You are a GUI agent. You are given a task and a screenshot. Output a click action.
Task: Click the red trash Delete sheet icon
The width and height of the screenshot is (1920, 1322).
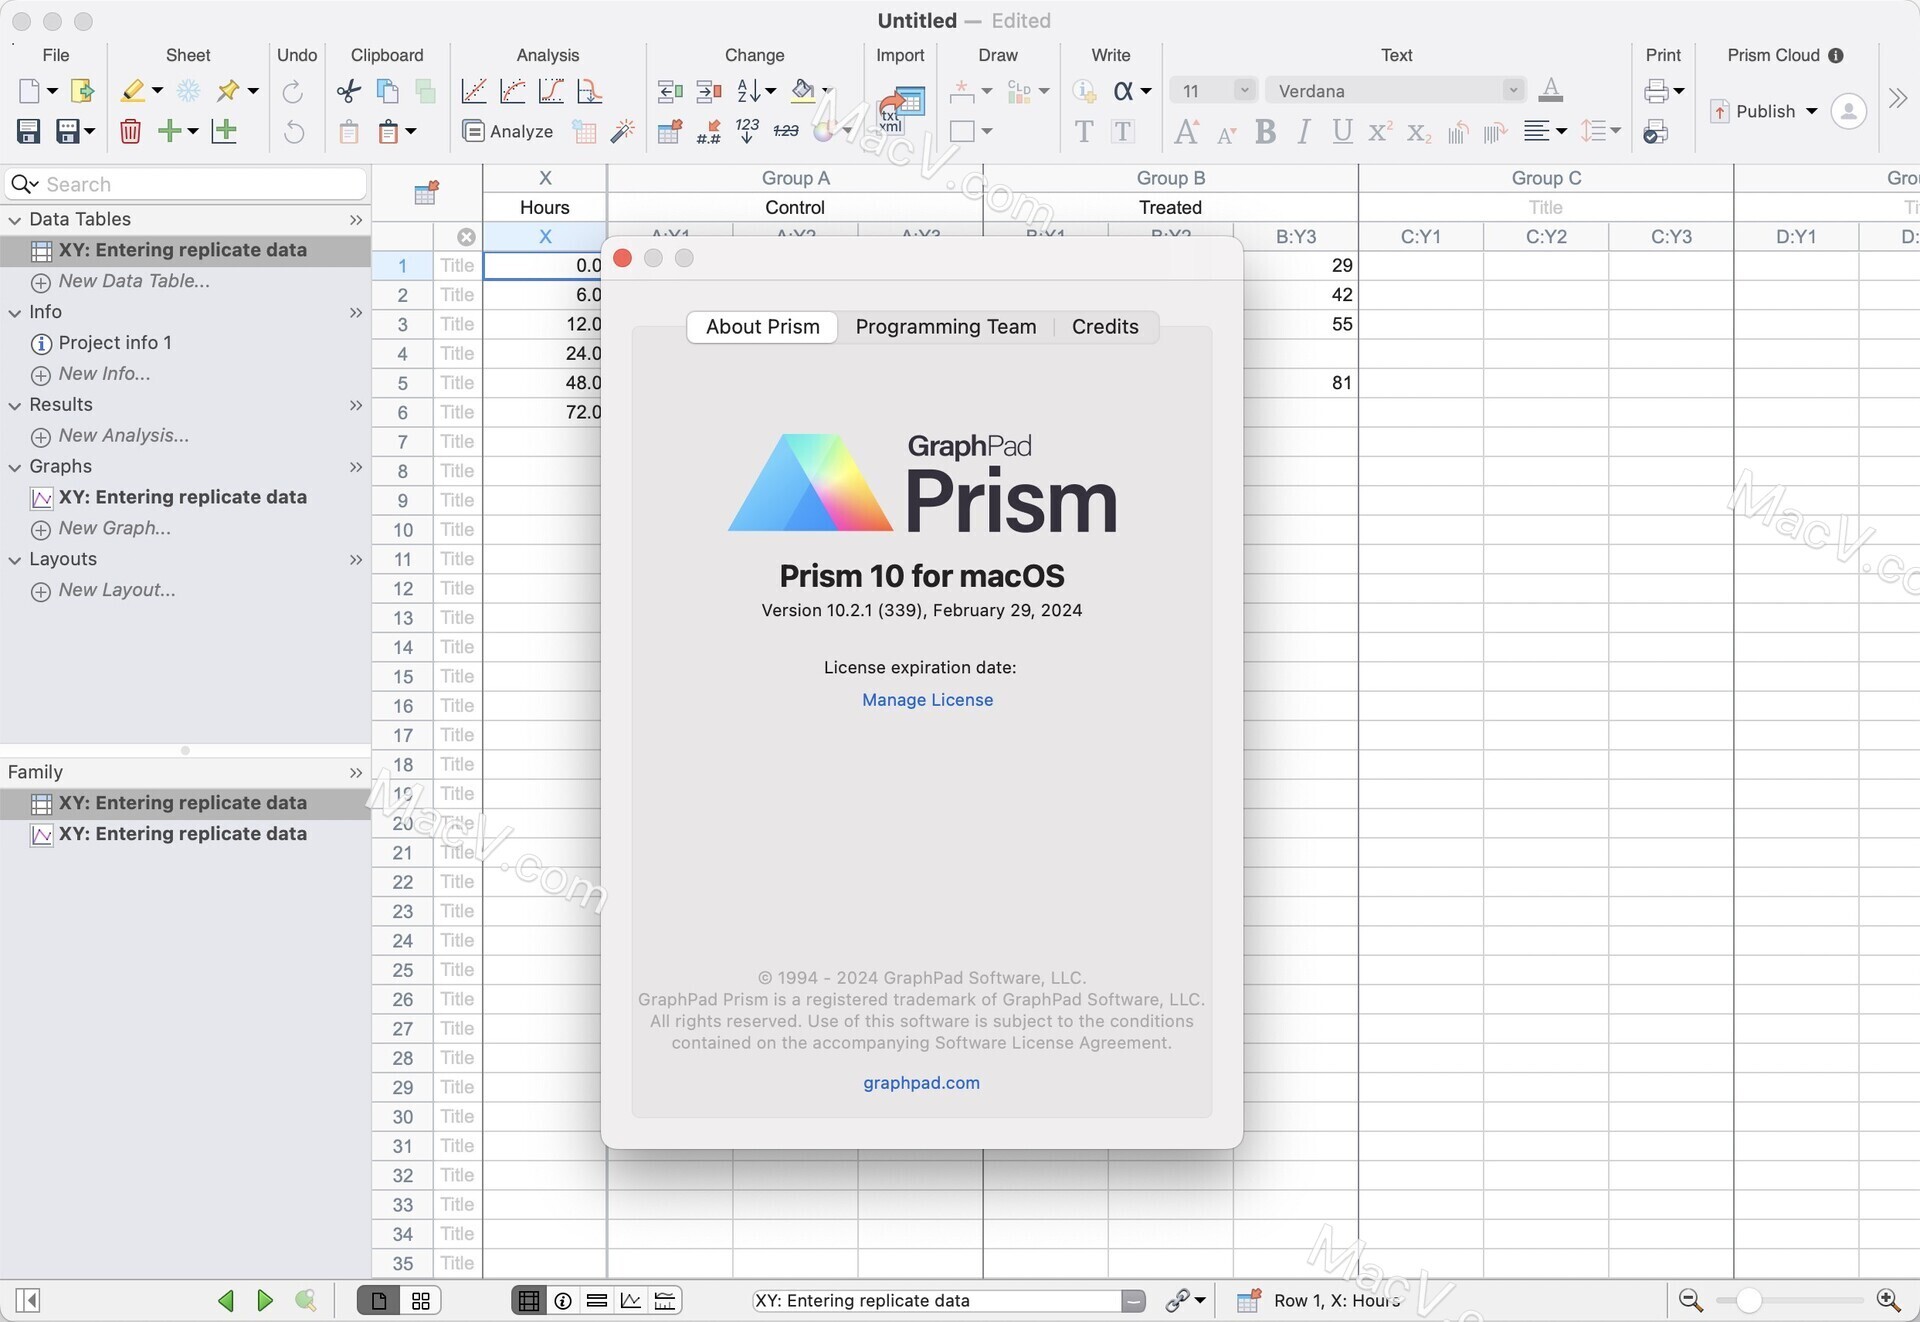click(130, 131)
